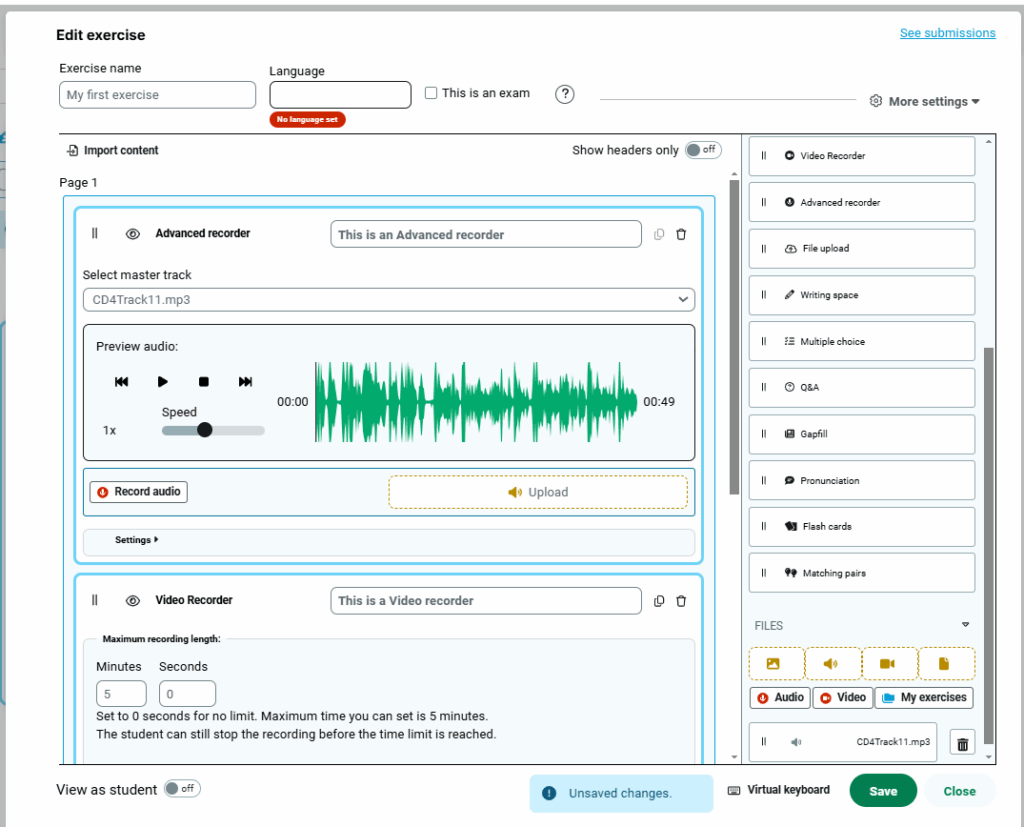Image resolution: width=1024 pixels, height=827 pixels.
Task: Click the help question mark icon
Action: (x=565, y=94)
